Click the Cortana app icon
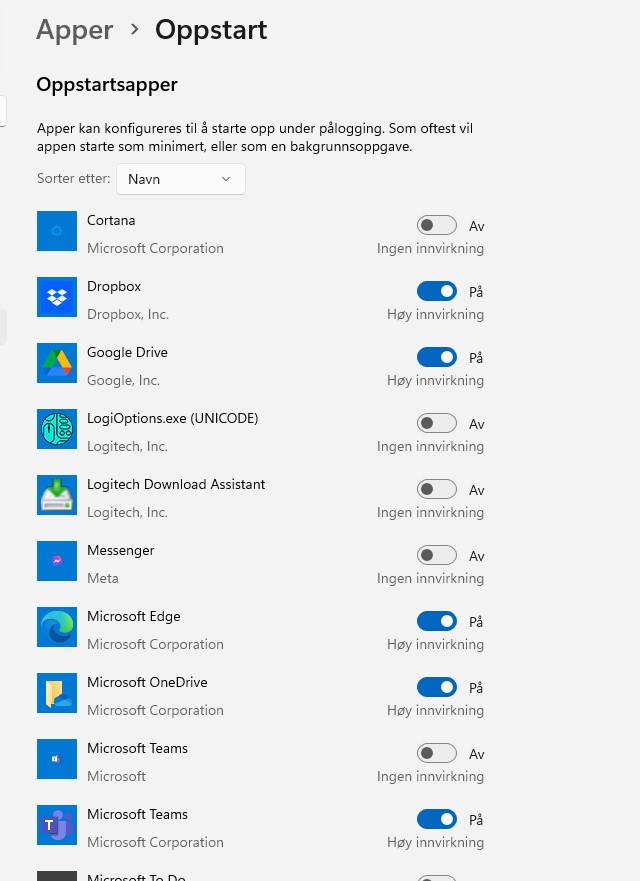Image resolution: width=640 pixels, height=881 pixels. (57, 231)
